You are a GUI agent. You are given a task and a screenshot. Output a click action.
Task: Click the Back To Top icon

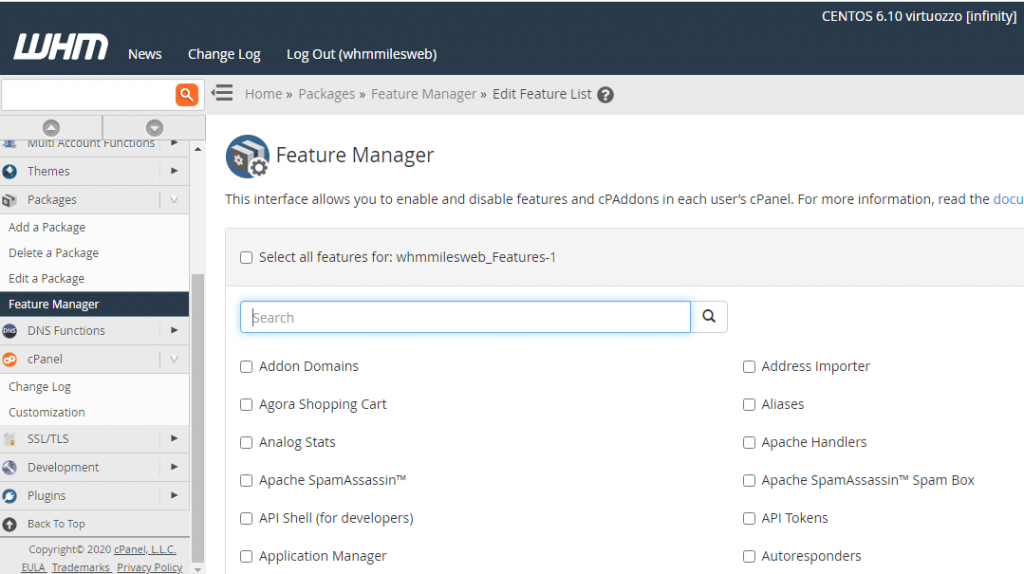[10, 524]
